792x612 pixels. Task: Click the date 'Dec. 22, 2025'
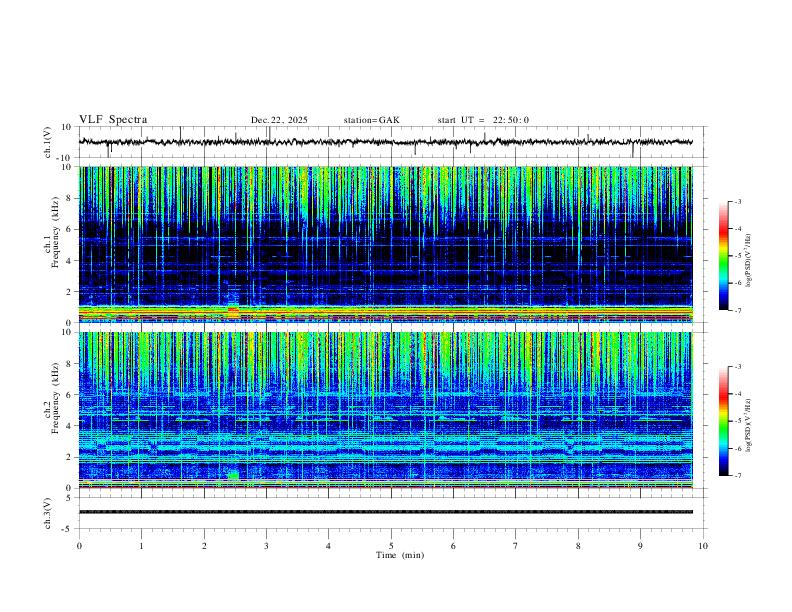pyautogui.click(x=279, y=120)
